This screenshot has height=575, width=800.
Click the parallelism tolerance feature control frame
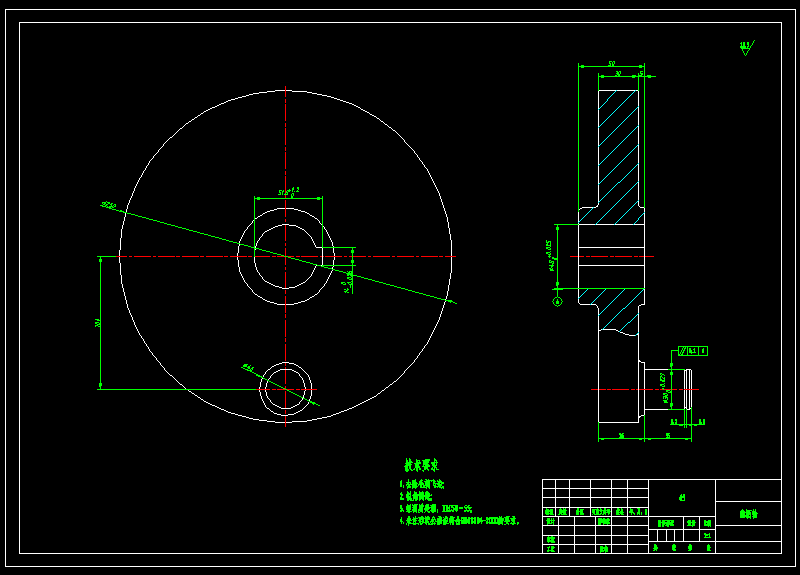tap(693, 351)
